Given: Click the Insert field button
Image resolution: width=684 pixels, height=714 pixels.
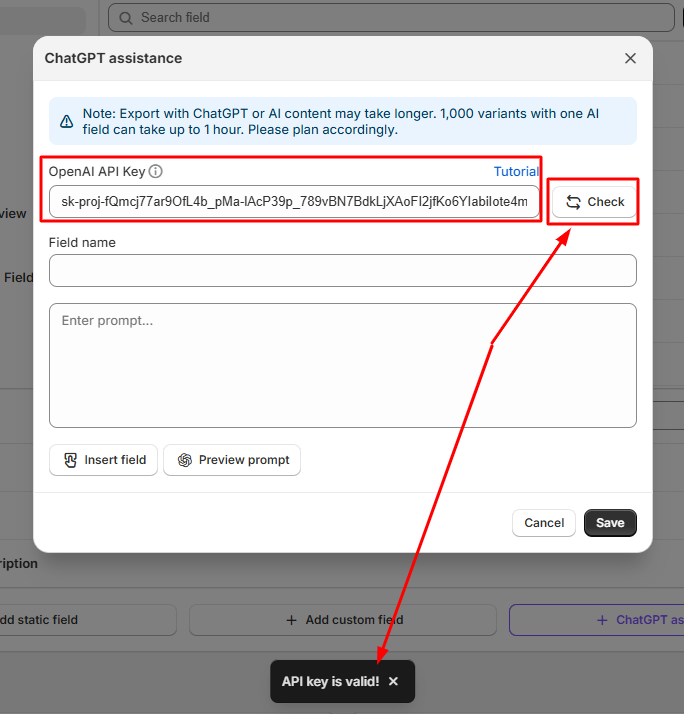Looking at the screenshot, I should (x=103, y=460).
